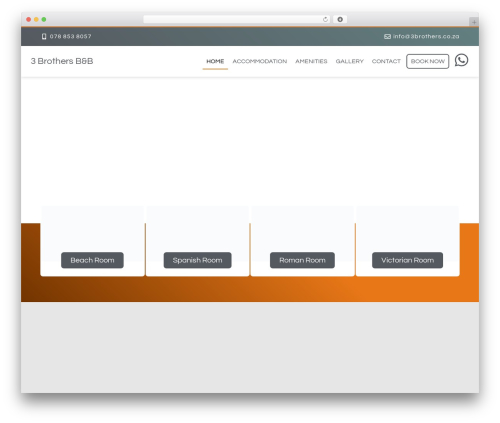500x423 pixels.
Task: Choose the Victorian Room button
Action: (407, 260)
